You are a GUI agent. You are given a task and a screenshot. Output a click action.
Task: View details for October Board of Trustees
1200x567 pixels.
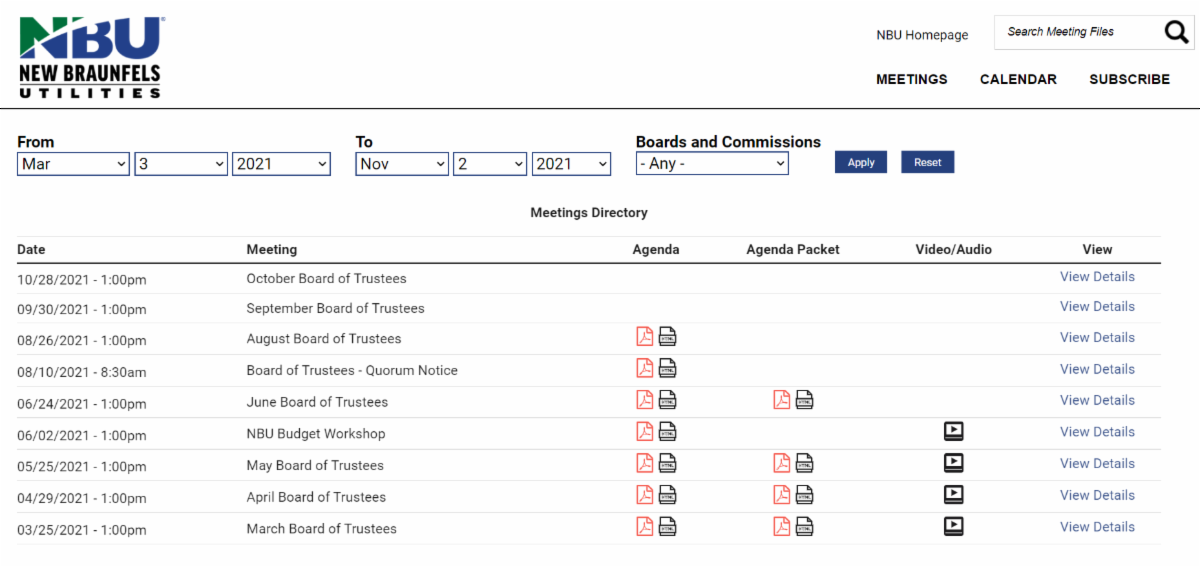1097,277
